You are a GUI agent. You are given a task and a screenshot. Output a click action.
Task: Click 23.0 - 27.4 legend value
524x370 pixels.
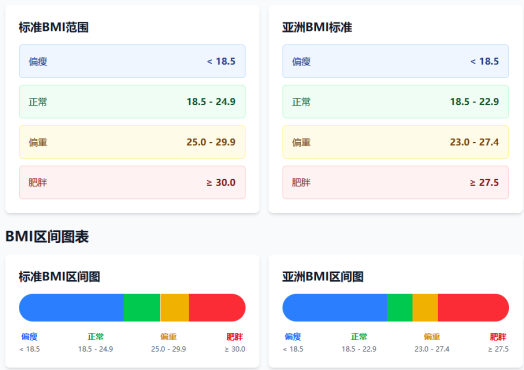pos(432,349)
